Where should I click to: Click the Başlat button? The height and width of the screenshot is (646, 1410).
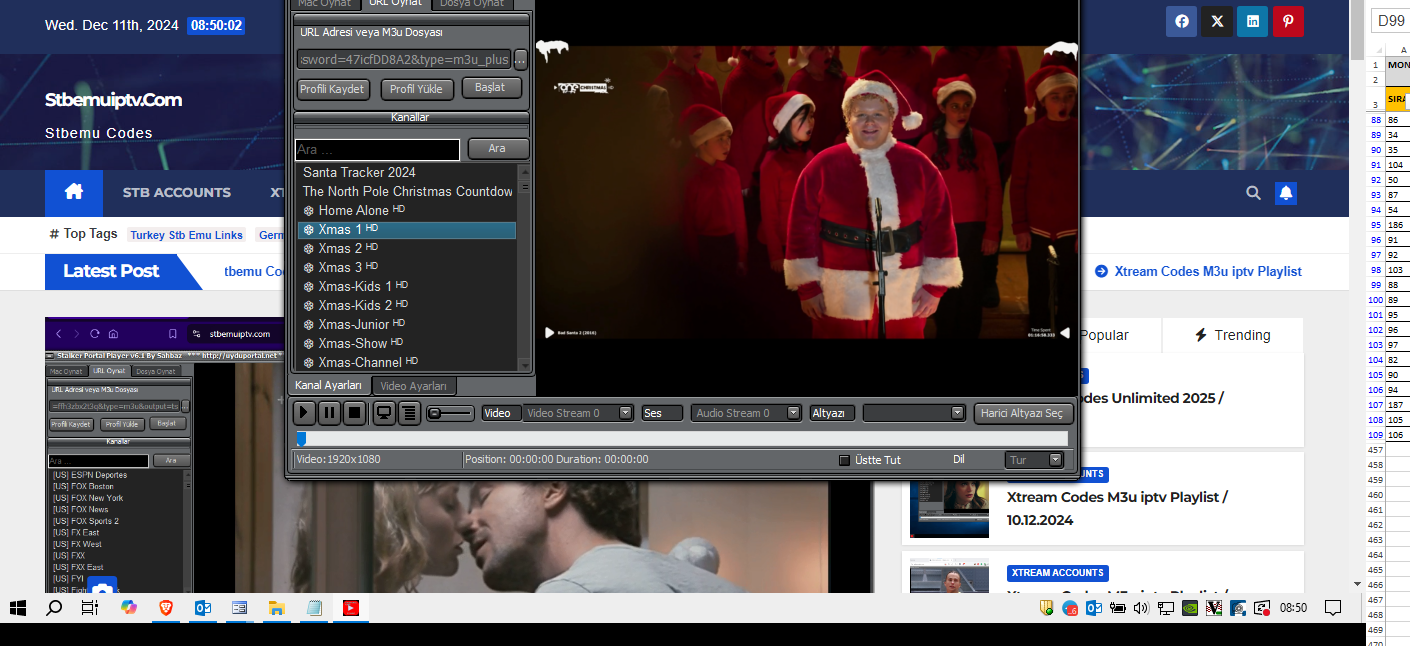490,88
